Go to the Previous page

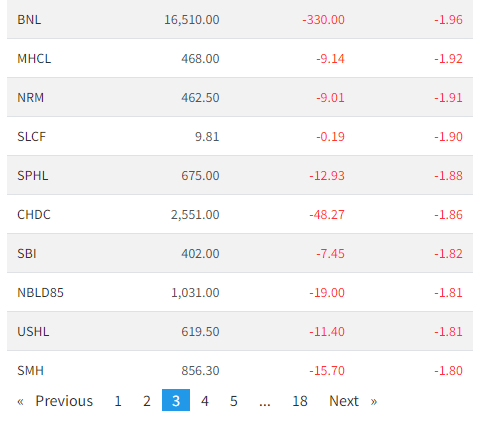tap(55, 400)
